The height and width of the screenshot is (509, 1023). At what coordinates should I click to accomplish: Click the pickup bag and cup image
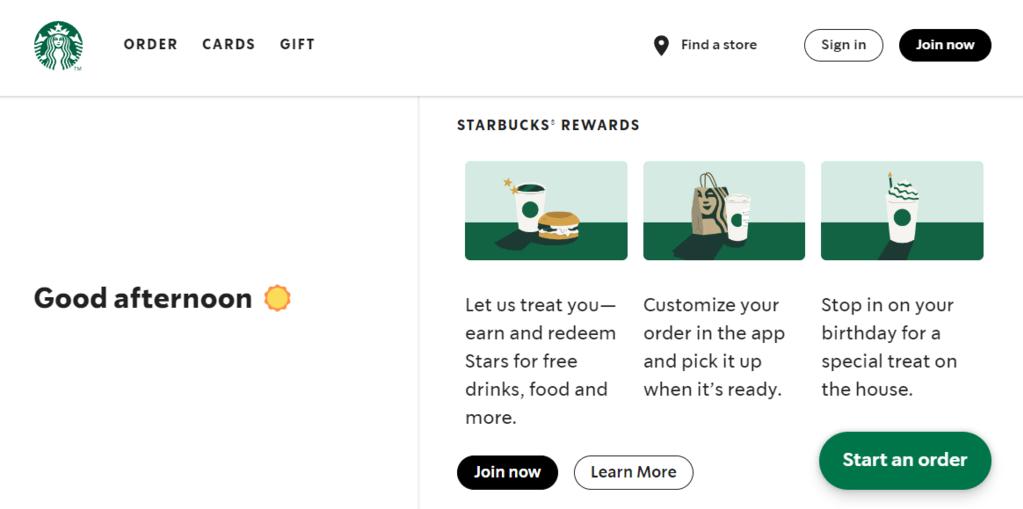coord(724,211)
